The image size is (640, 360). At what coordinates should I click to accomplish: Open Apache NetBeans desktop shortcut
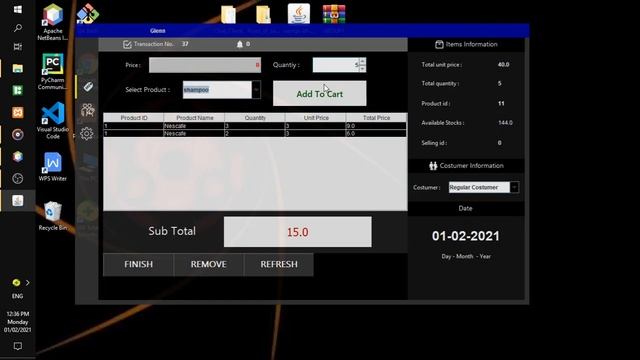53,22
